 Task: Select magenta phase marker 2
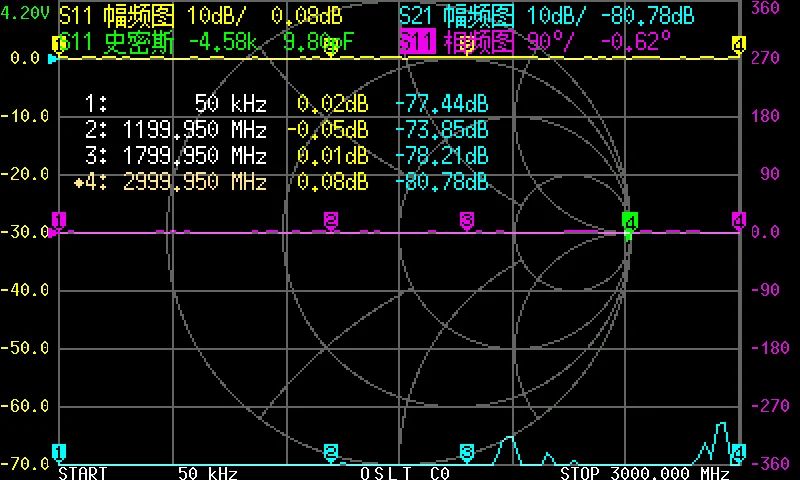[x=331, y=221]
